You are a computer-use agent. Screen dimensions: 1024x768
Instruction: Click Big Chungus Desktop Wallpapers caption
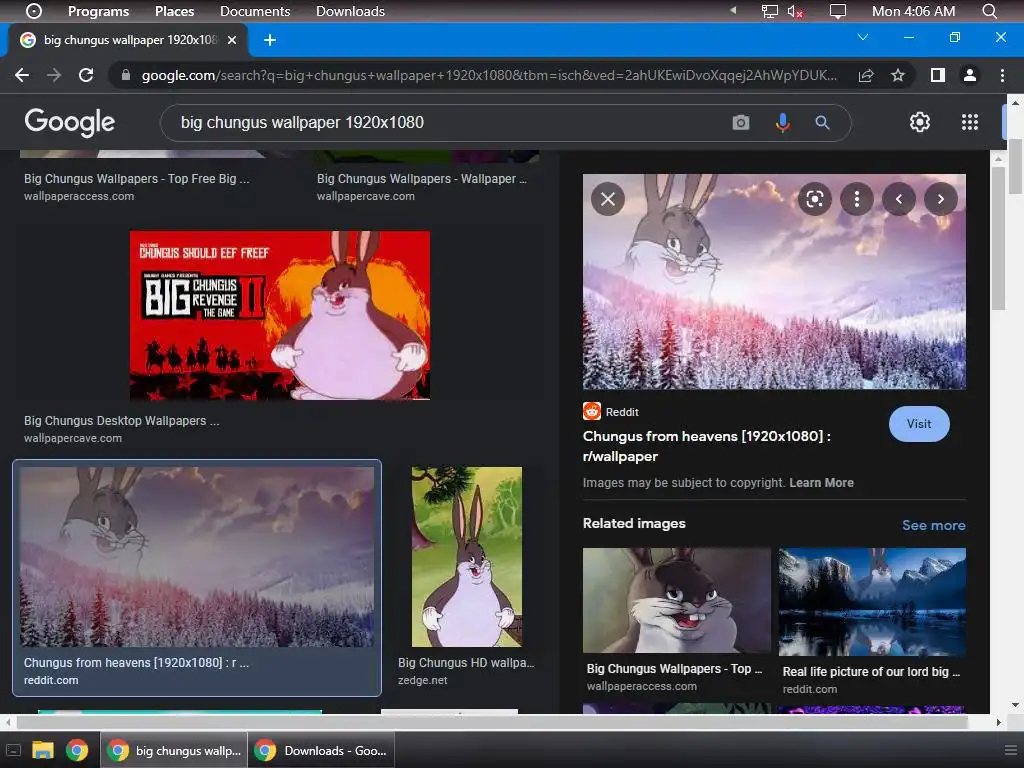[x=121, y=421]
